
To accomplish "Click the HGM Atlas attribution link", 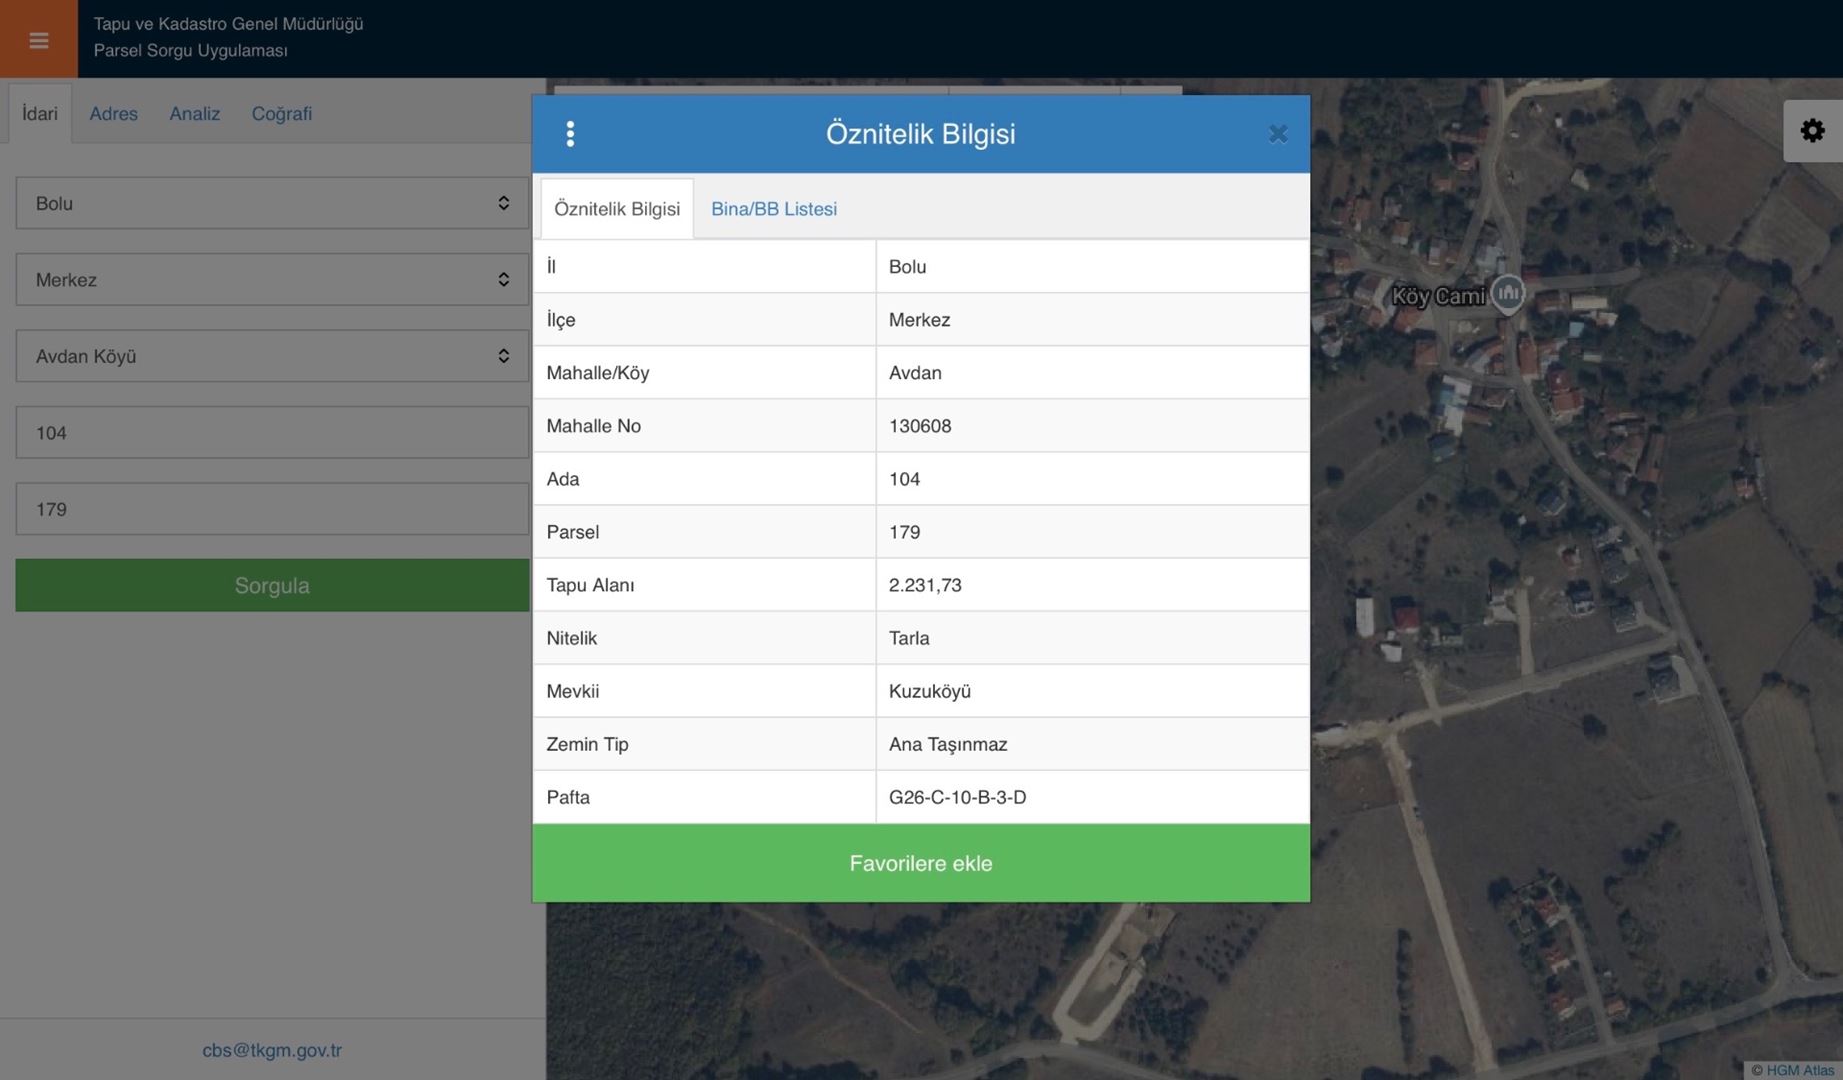I will click(x=1799, y=1070).
